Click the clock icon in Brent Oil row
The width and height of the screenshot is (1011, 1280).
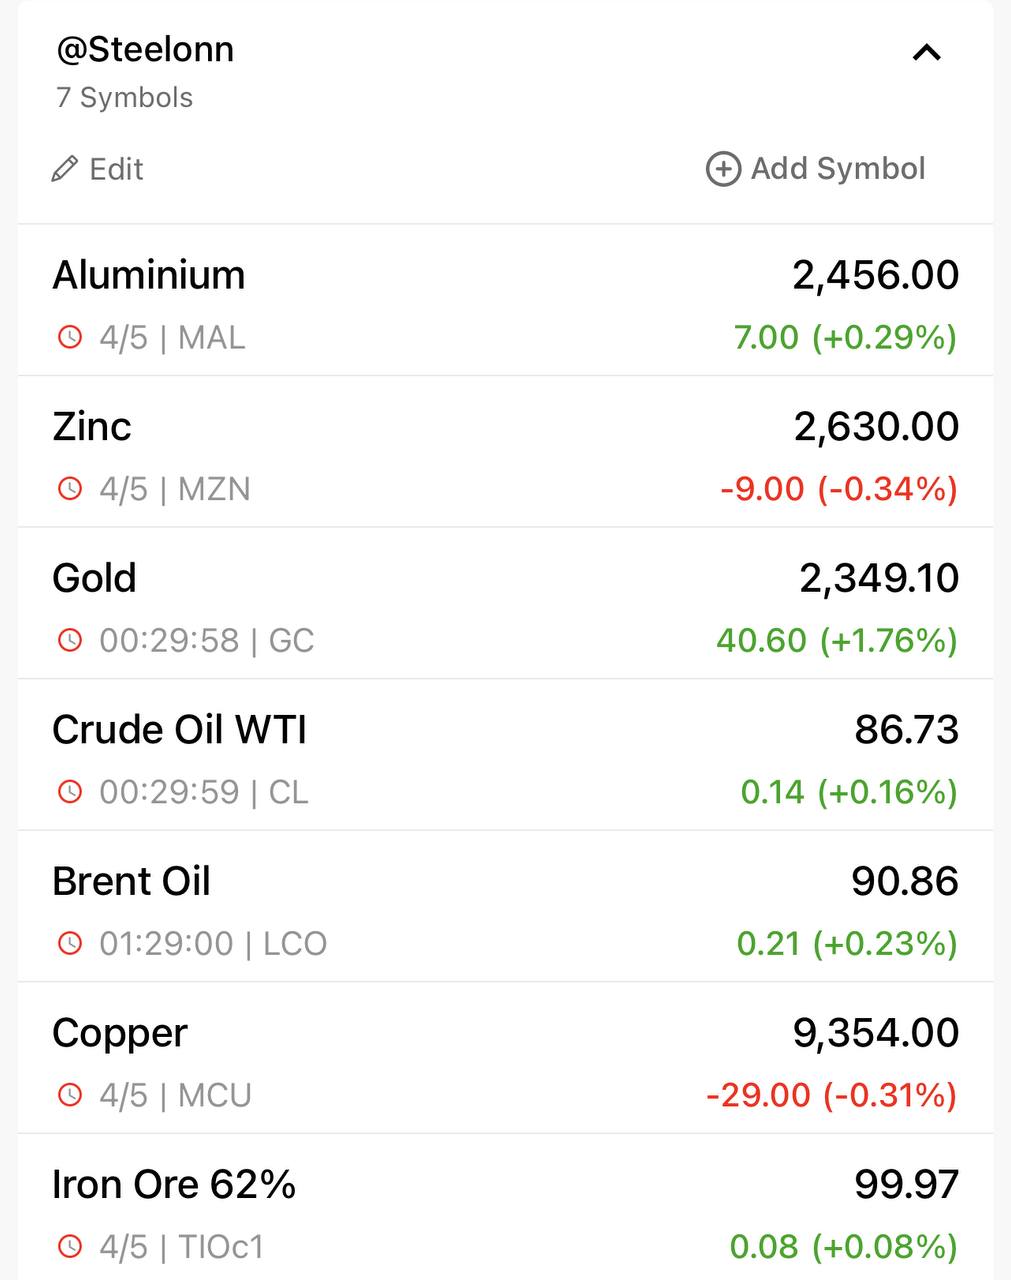click(x=70, y=943)
